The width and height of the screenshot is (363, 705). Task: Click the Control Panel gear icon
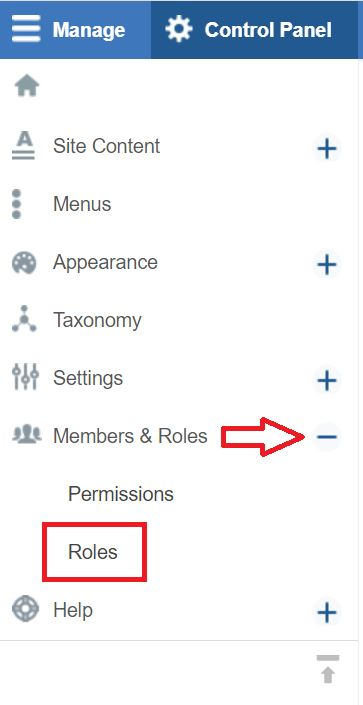tap(179, 29)
